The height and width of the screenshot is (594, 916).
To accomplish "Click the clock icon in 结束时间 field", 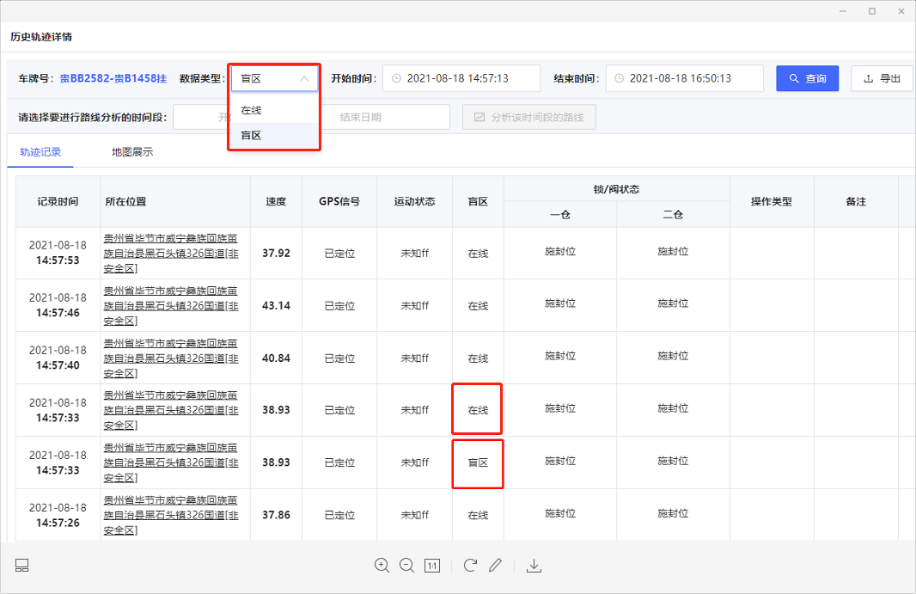I will pos(619,78).
